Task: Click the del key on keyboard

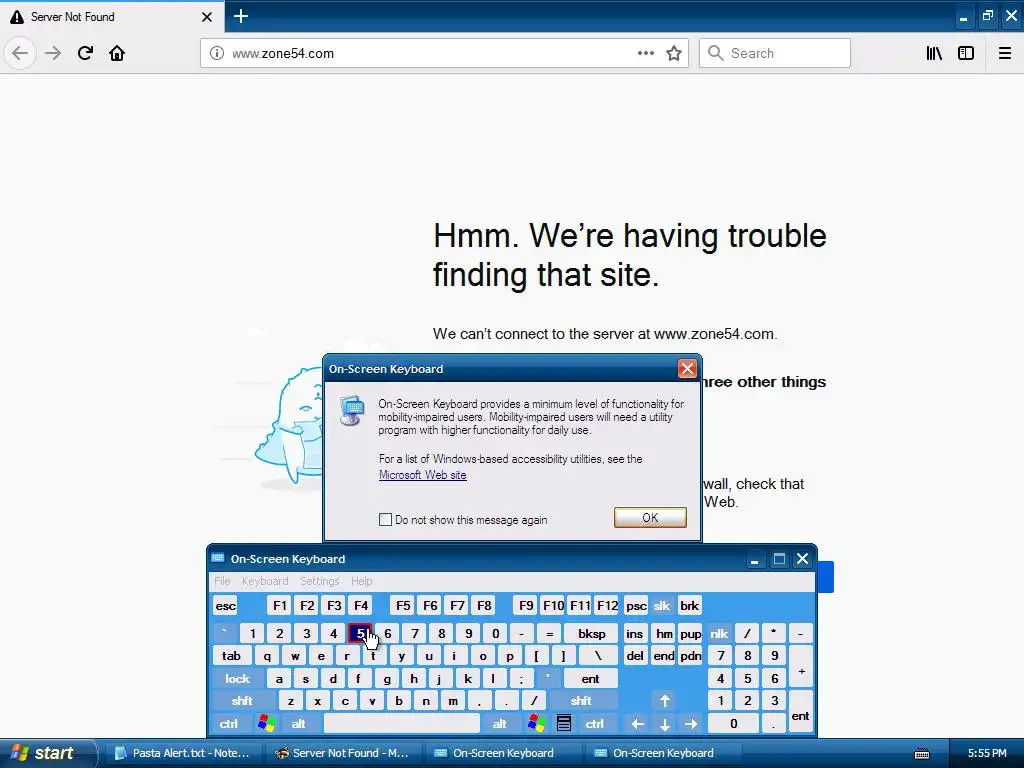Action: pyautogui.click(x=635, y=656)
